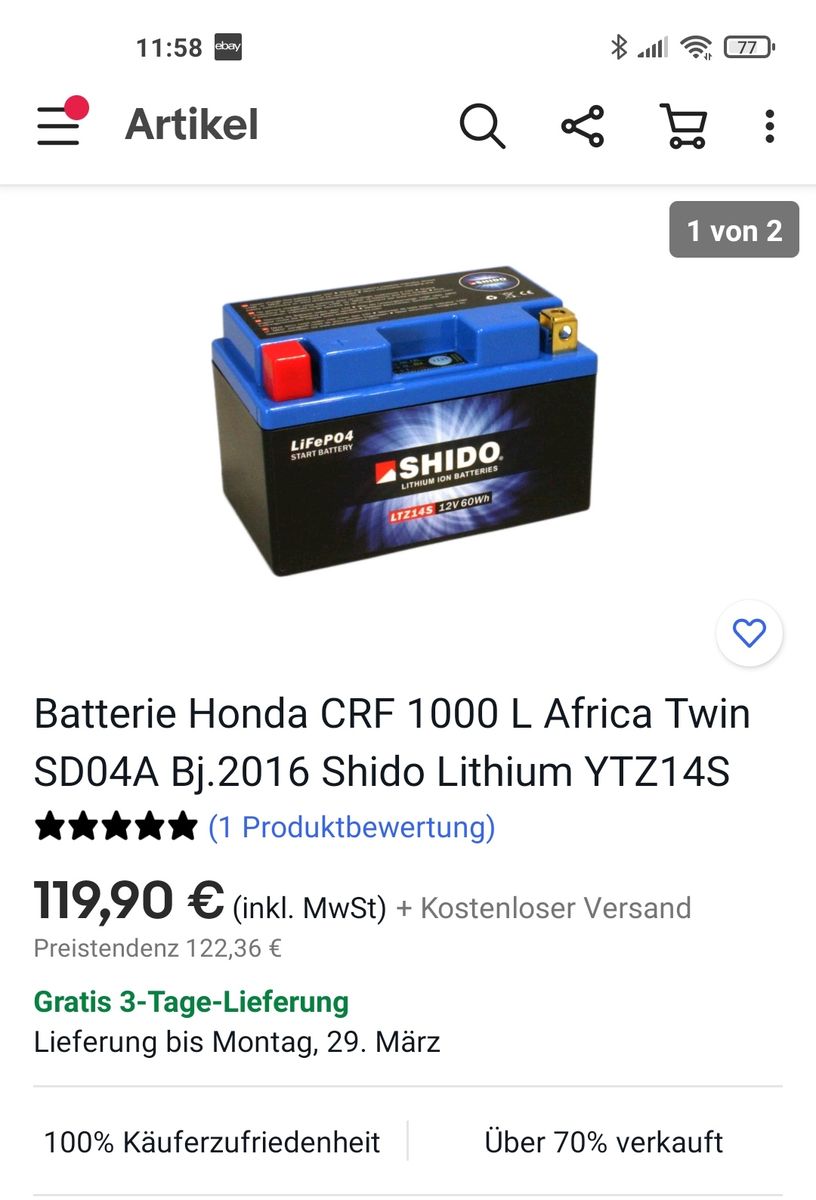Tap the search magnifier icon
Image resolution: width=816 pixels, height=1200 pixels.
(x=482, y=126)
